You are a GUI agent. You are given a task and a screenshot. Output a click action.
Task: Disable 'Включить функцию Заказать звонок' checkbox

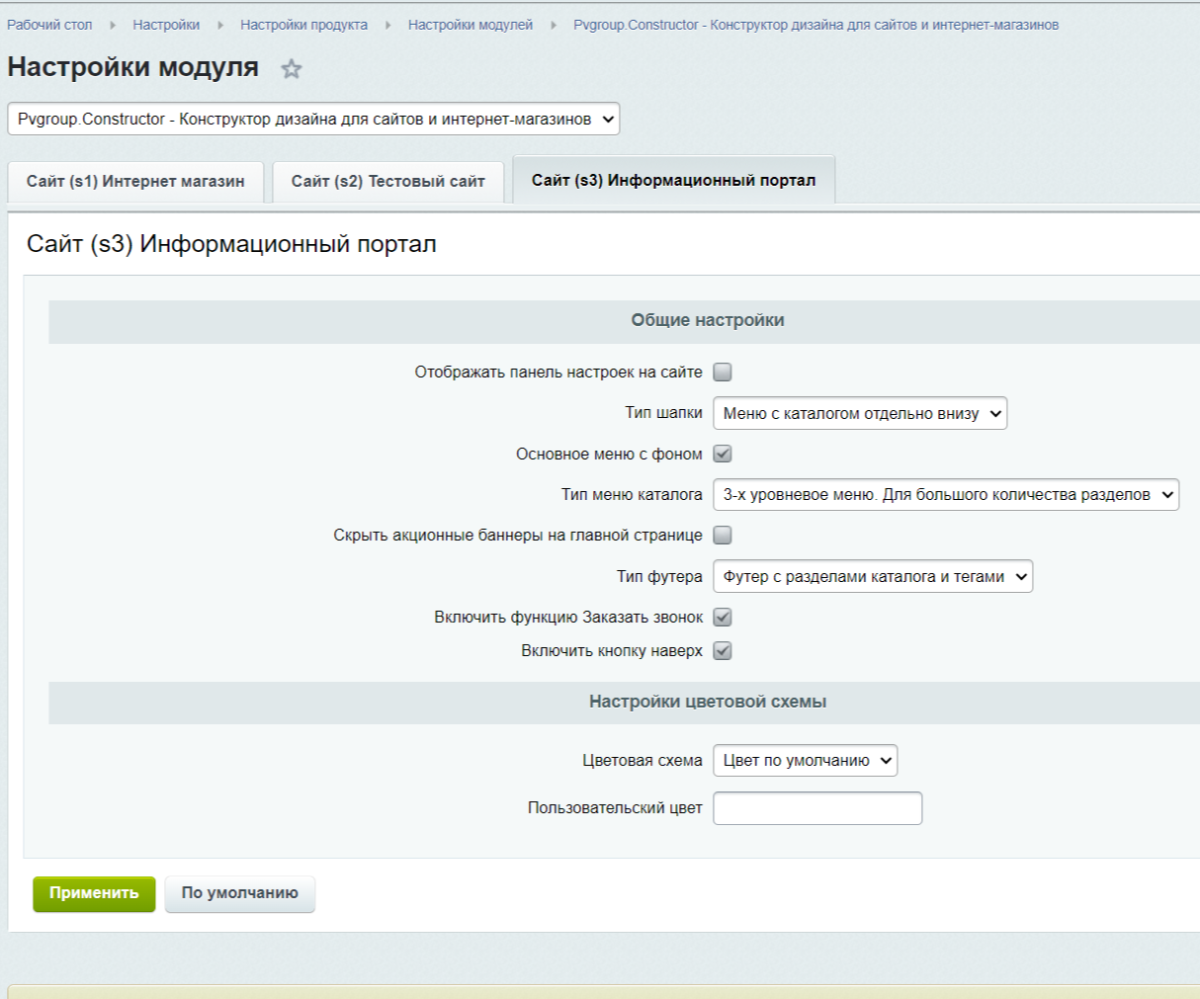(722, 617)
